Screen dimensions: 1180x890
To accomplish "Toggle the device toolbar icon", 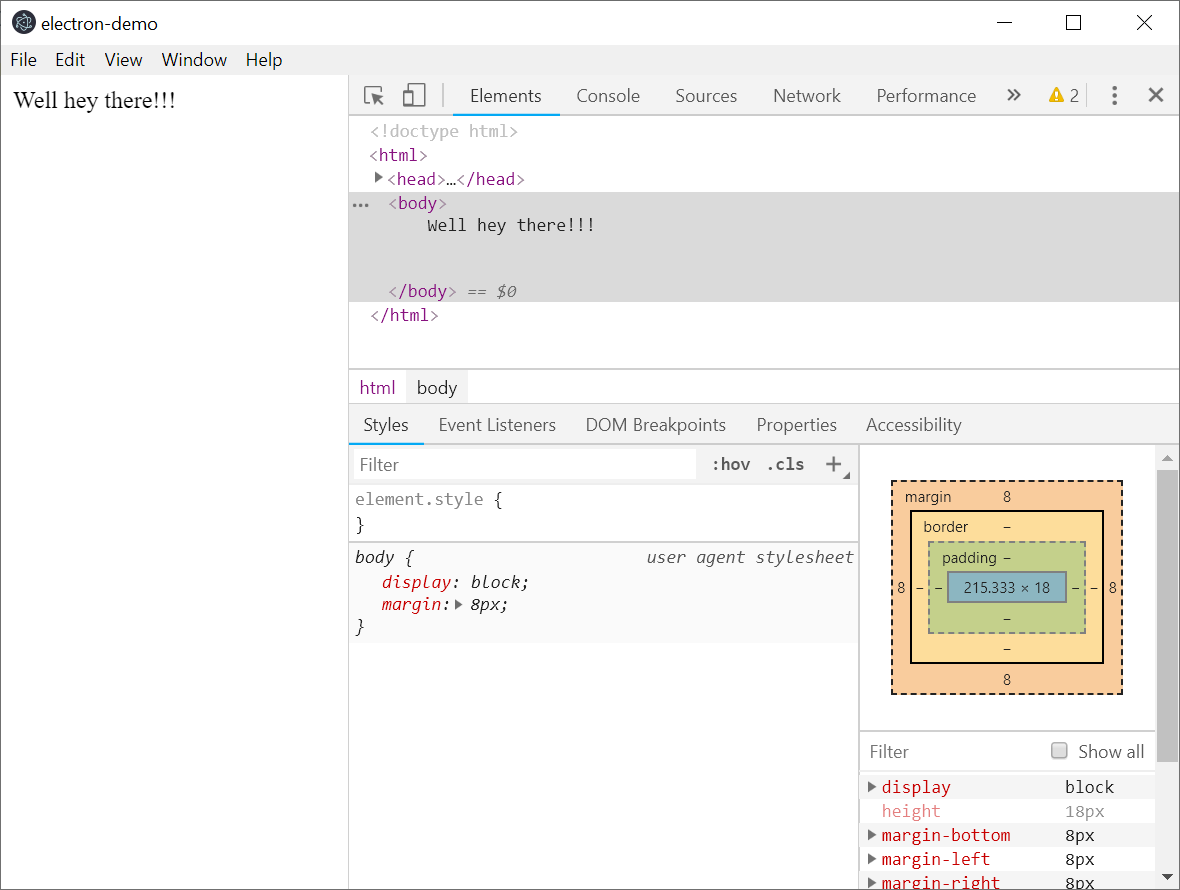I will [x=414, y=96].
